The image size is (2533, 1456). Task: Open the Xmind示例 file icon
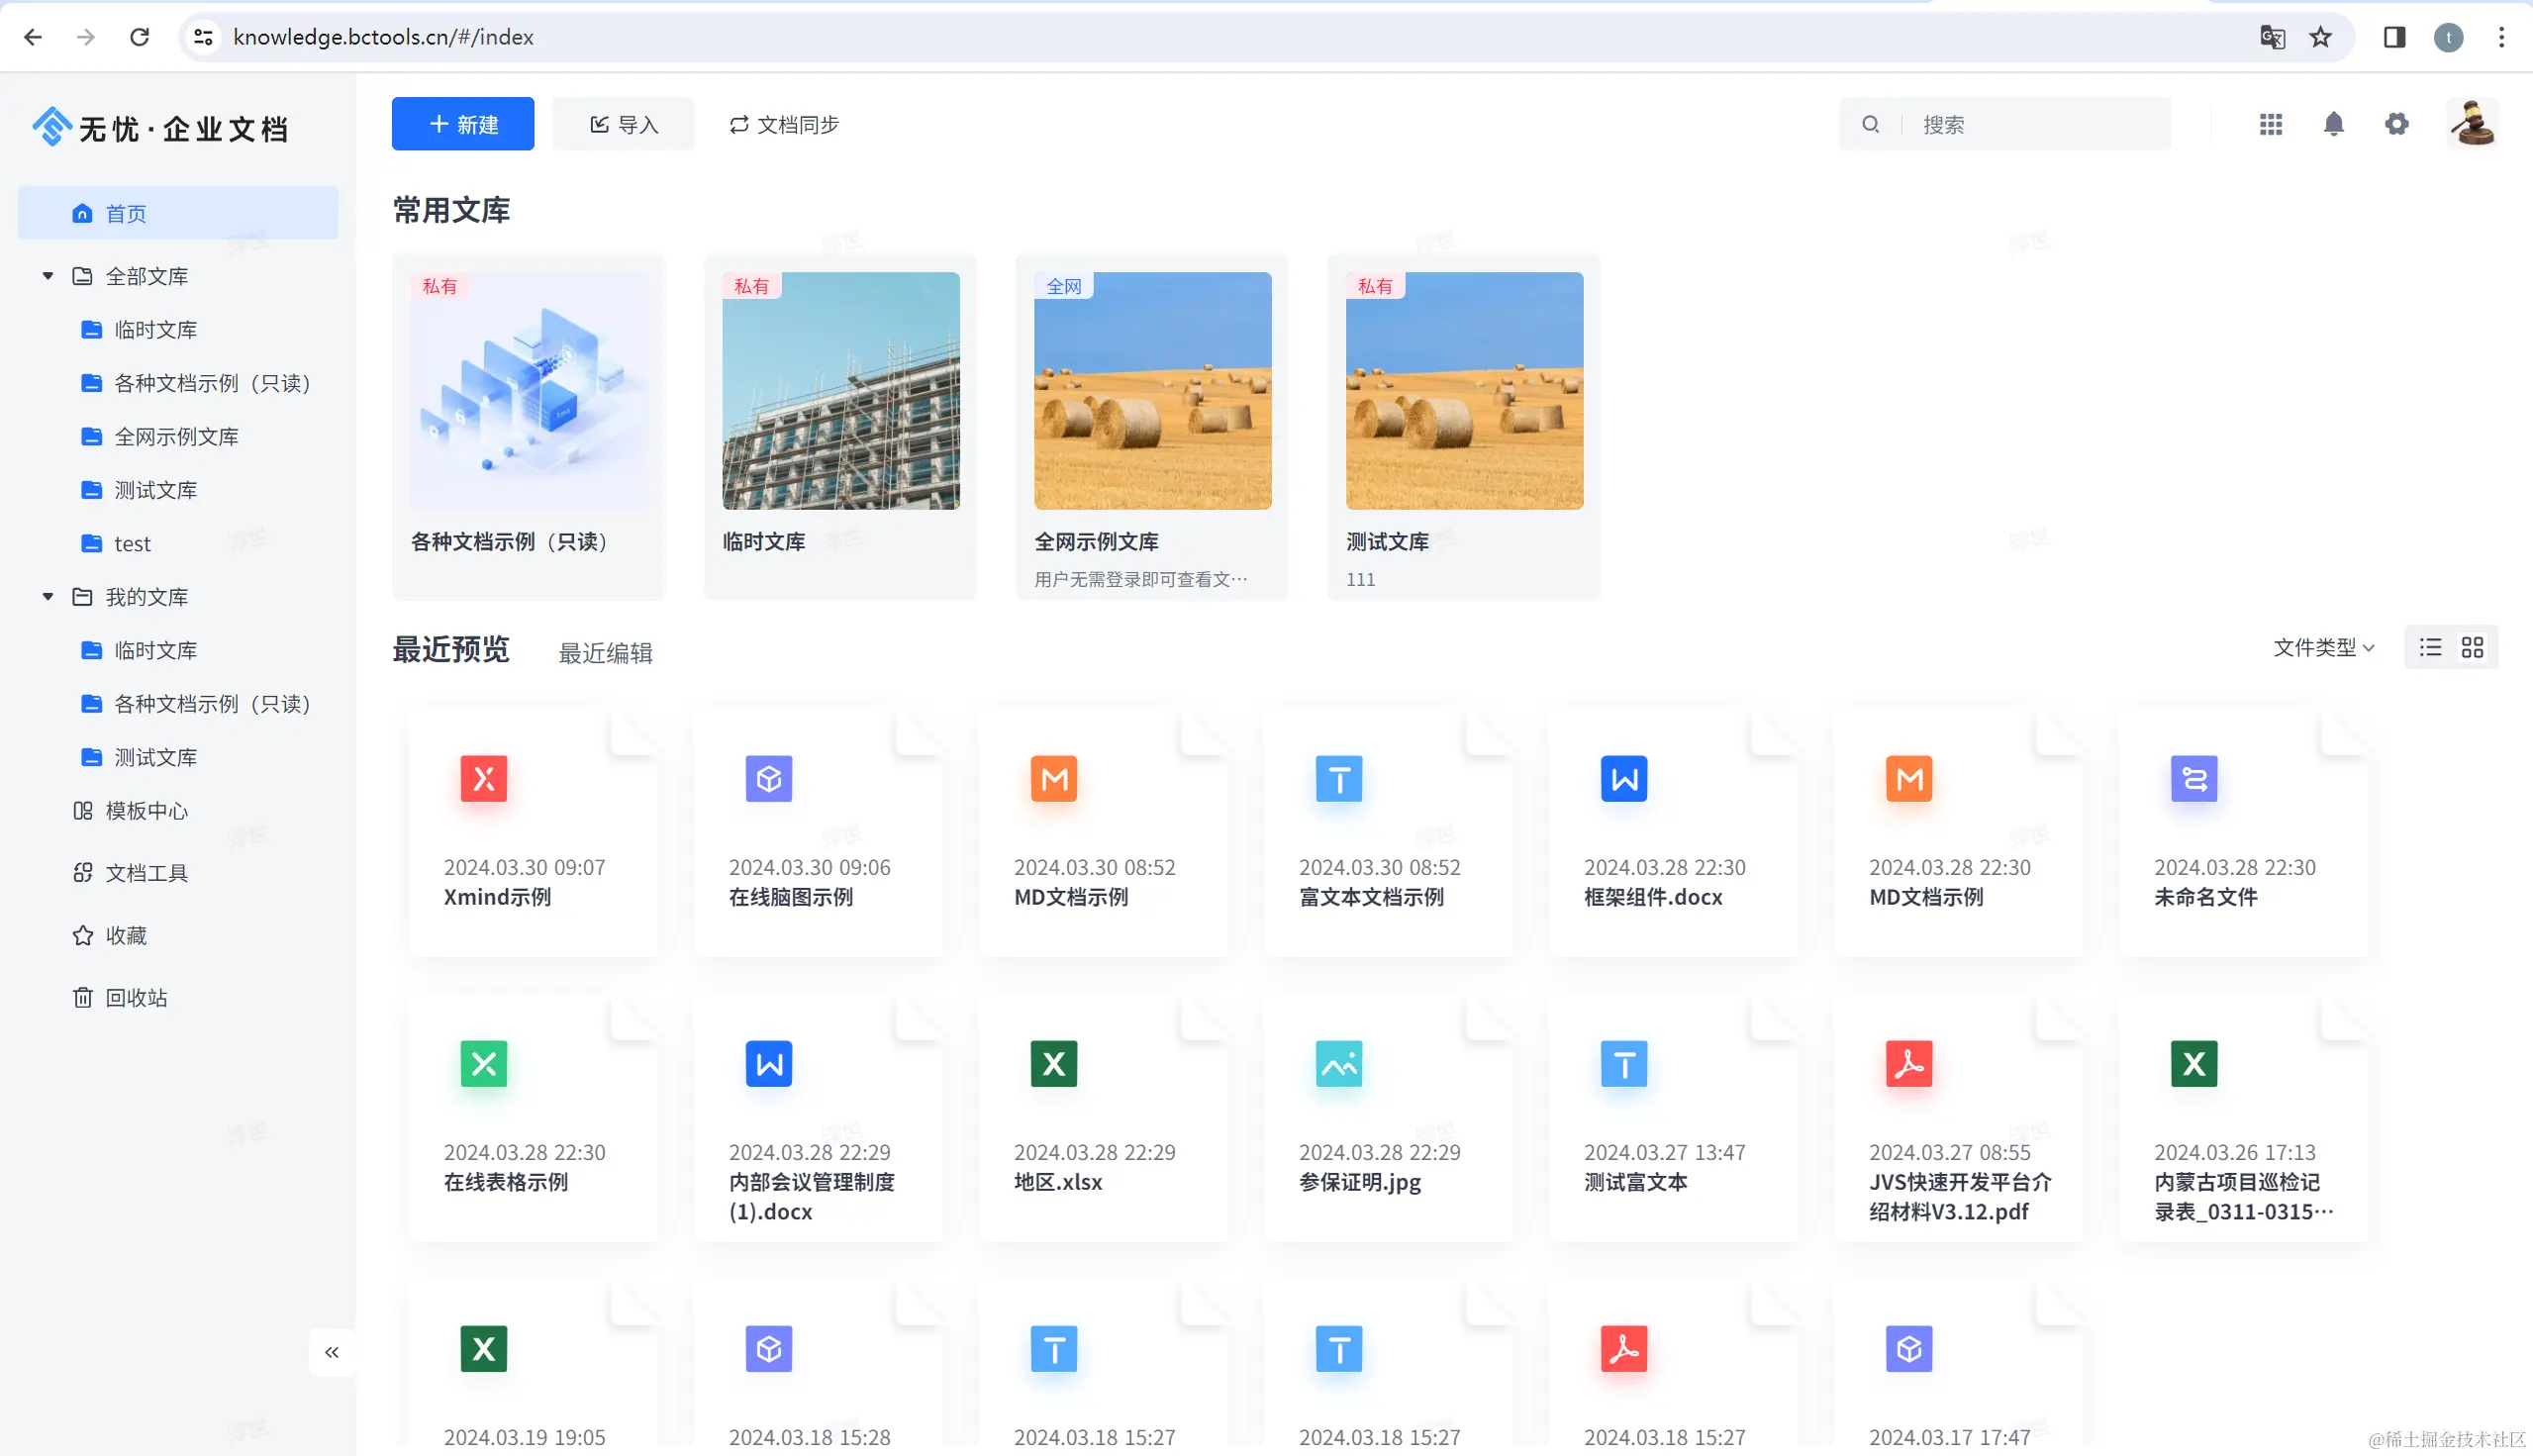484,778
